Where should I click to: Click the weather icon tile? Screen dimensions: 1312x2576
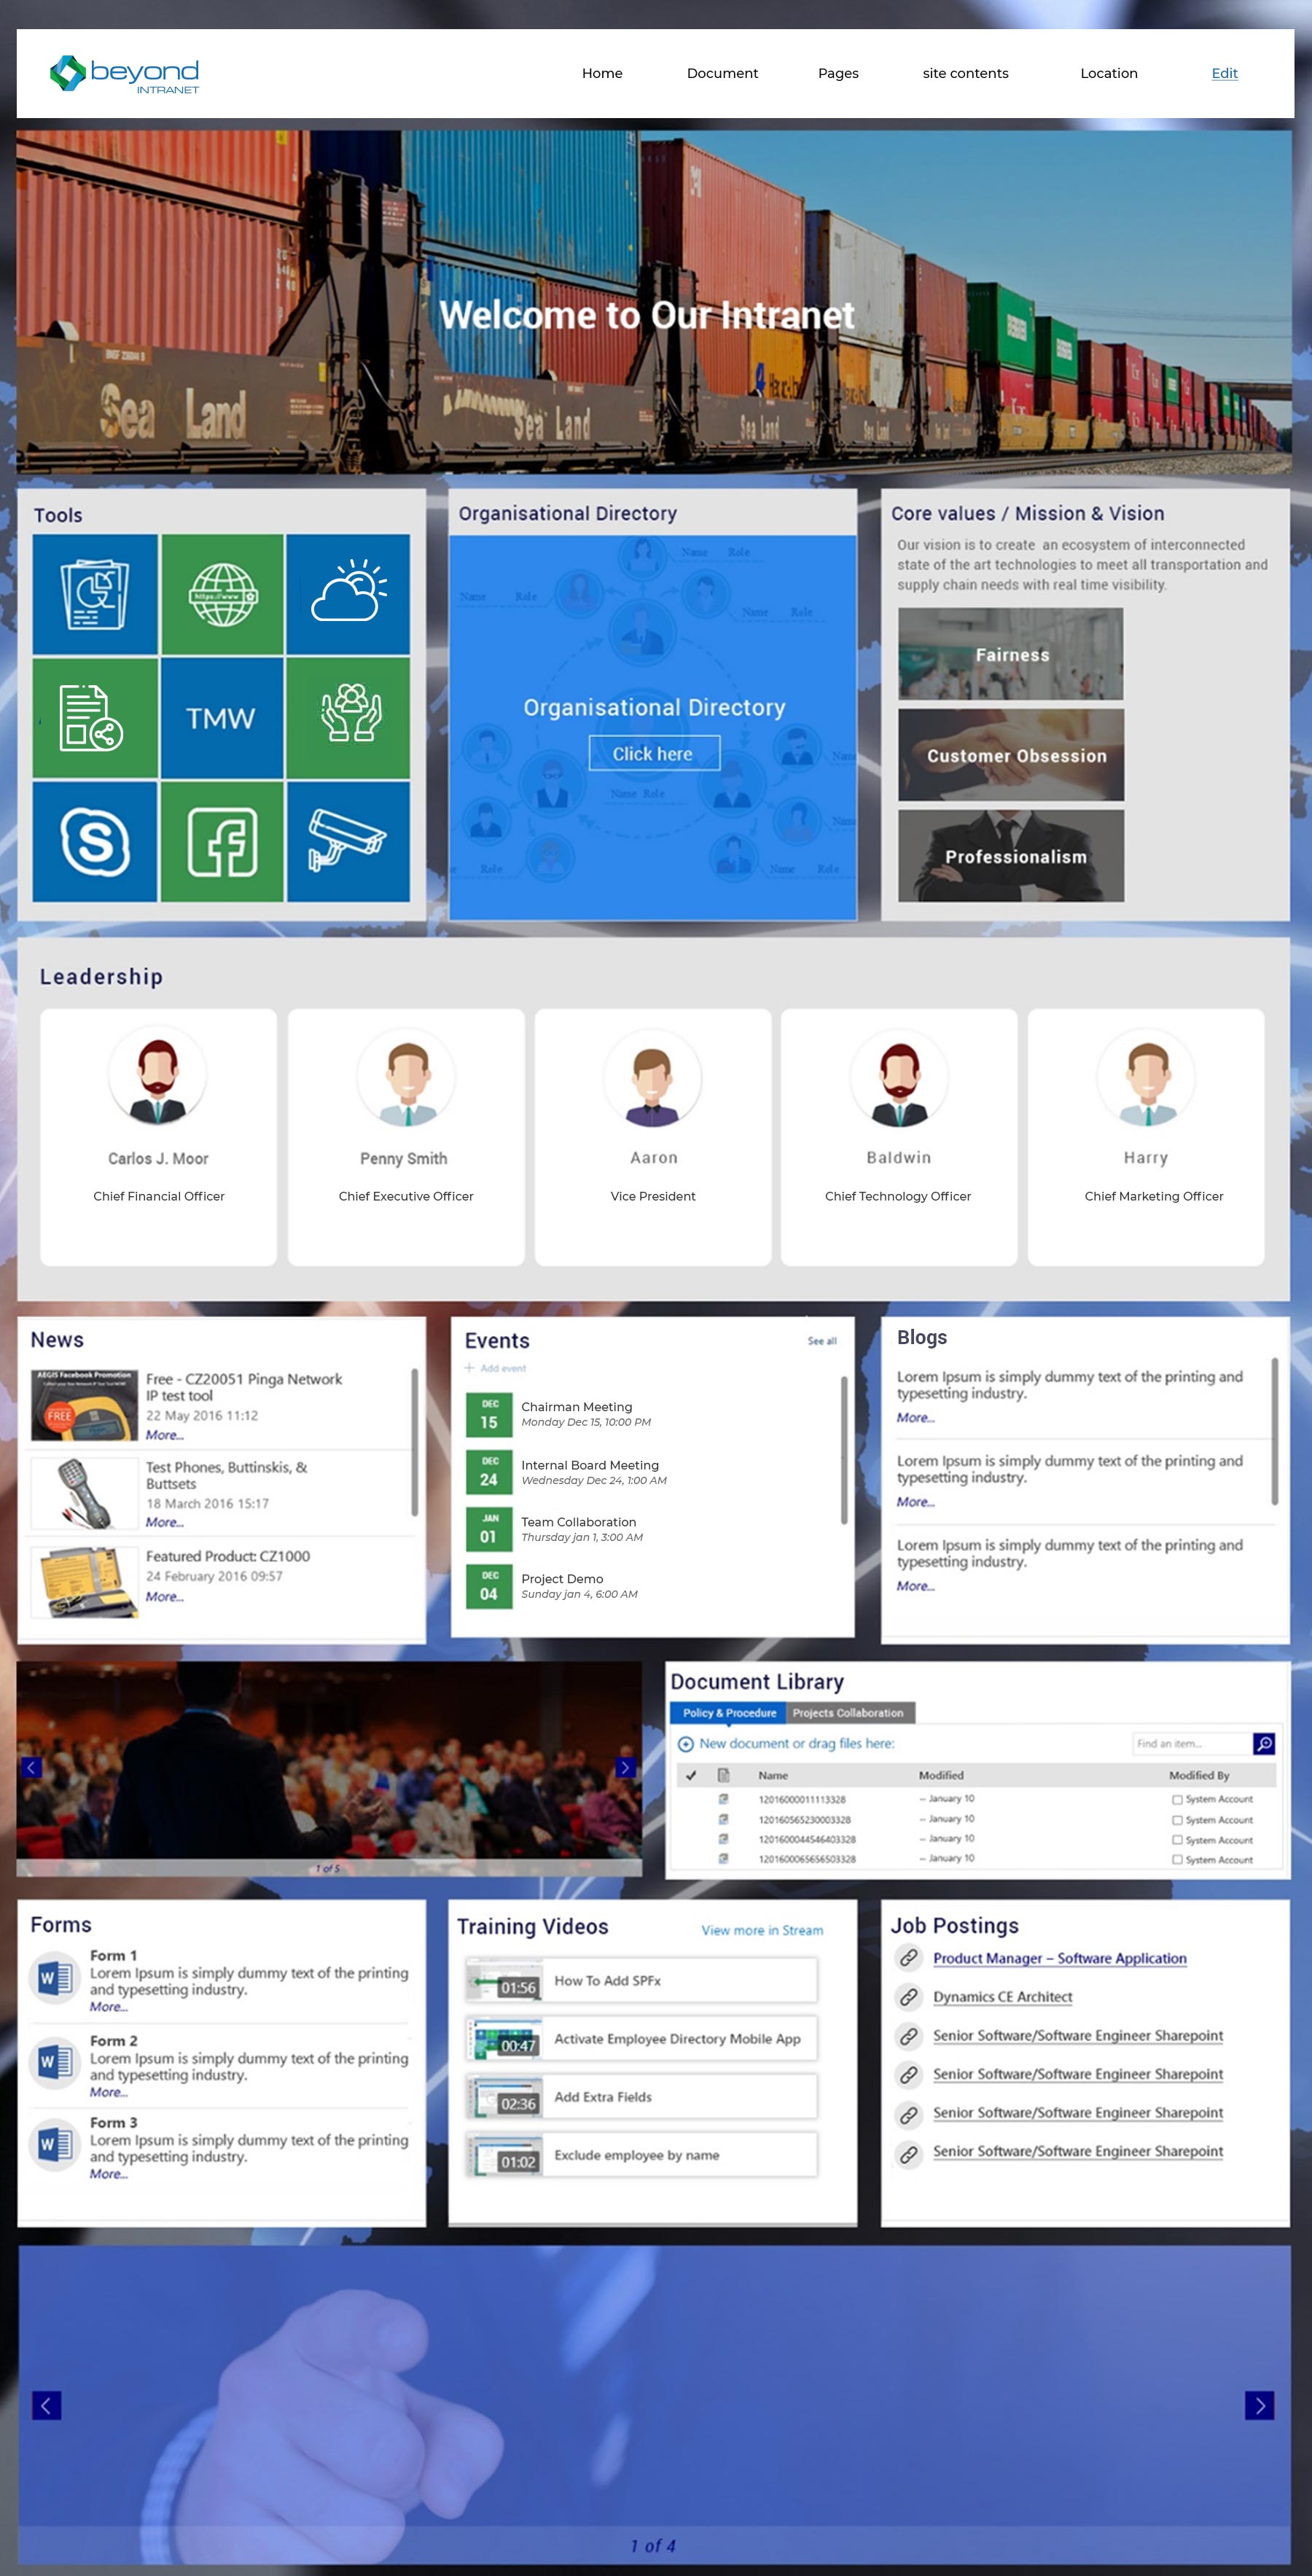pos(349,592)
